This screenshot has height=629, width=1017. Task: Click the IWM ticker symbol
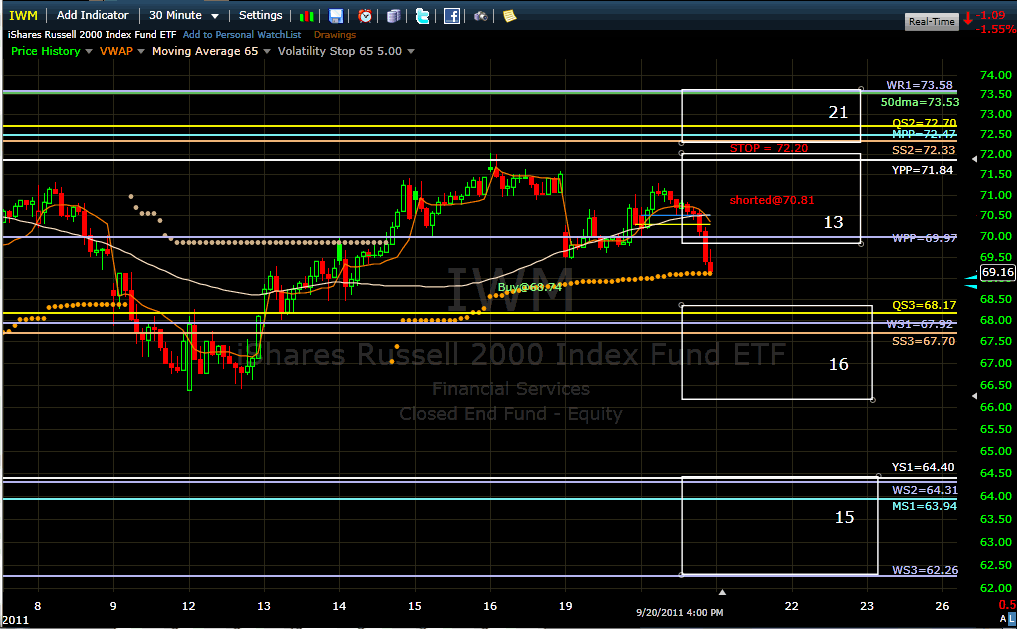click(x=23, y=15)
